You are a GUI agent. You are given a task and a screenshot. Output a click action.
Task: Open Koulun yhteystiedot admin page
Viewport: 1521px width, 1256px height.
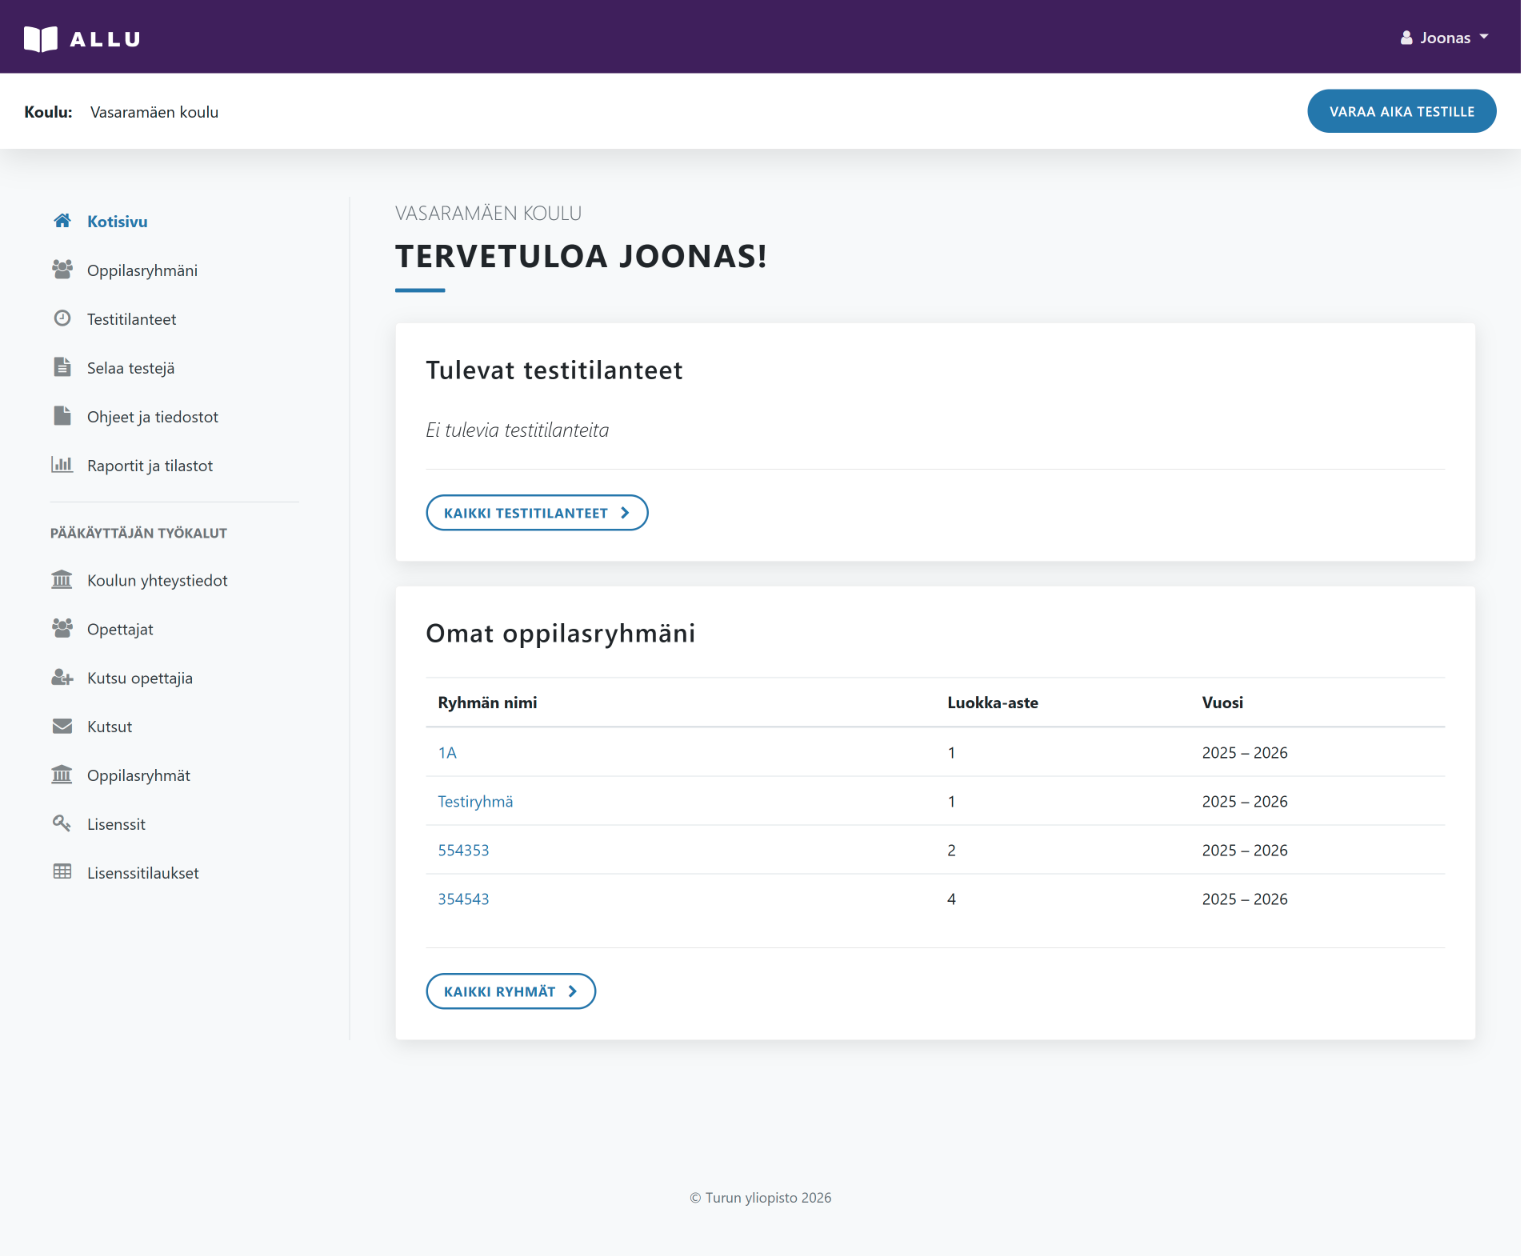[x=157, y=581]
